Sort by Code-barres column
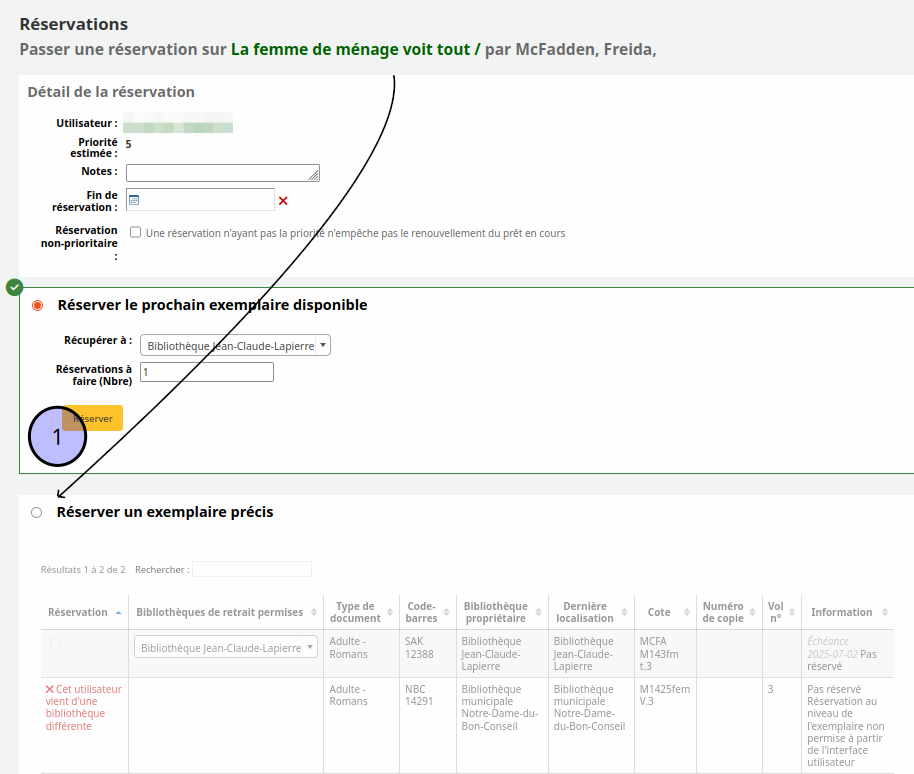This screenshot has height=774, width=914. tap(428, 612)
